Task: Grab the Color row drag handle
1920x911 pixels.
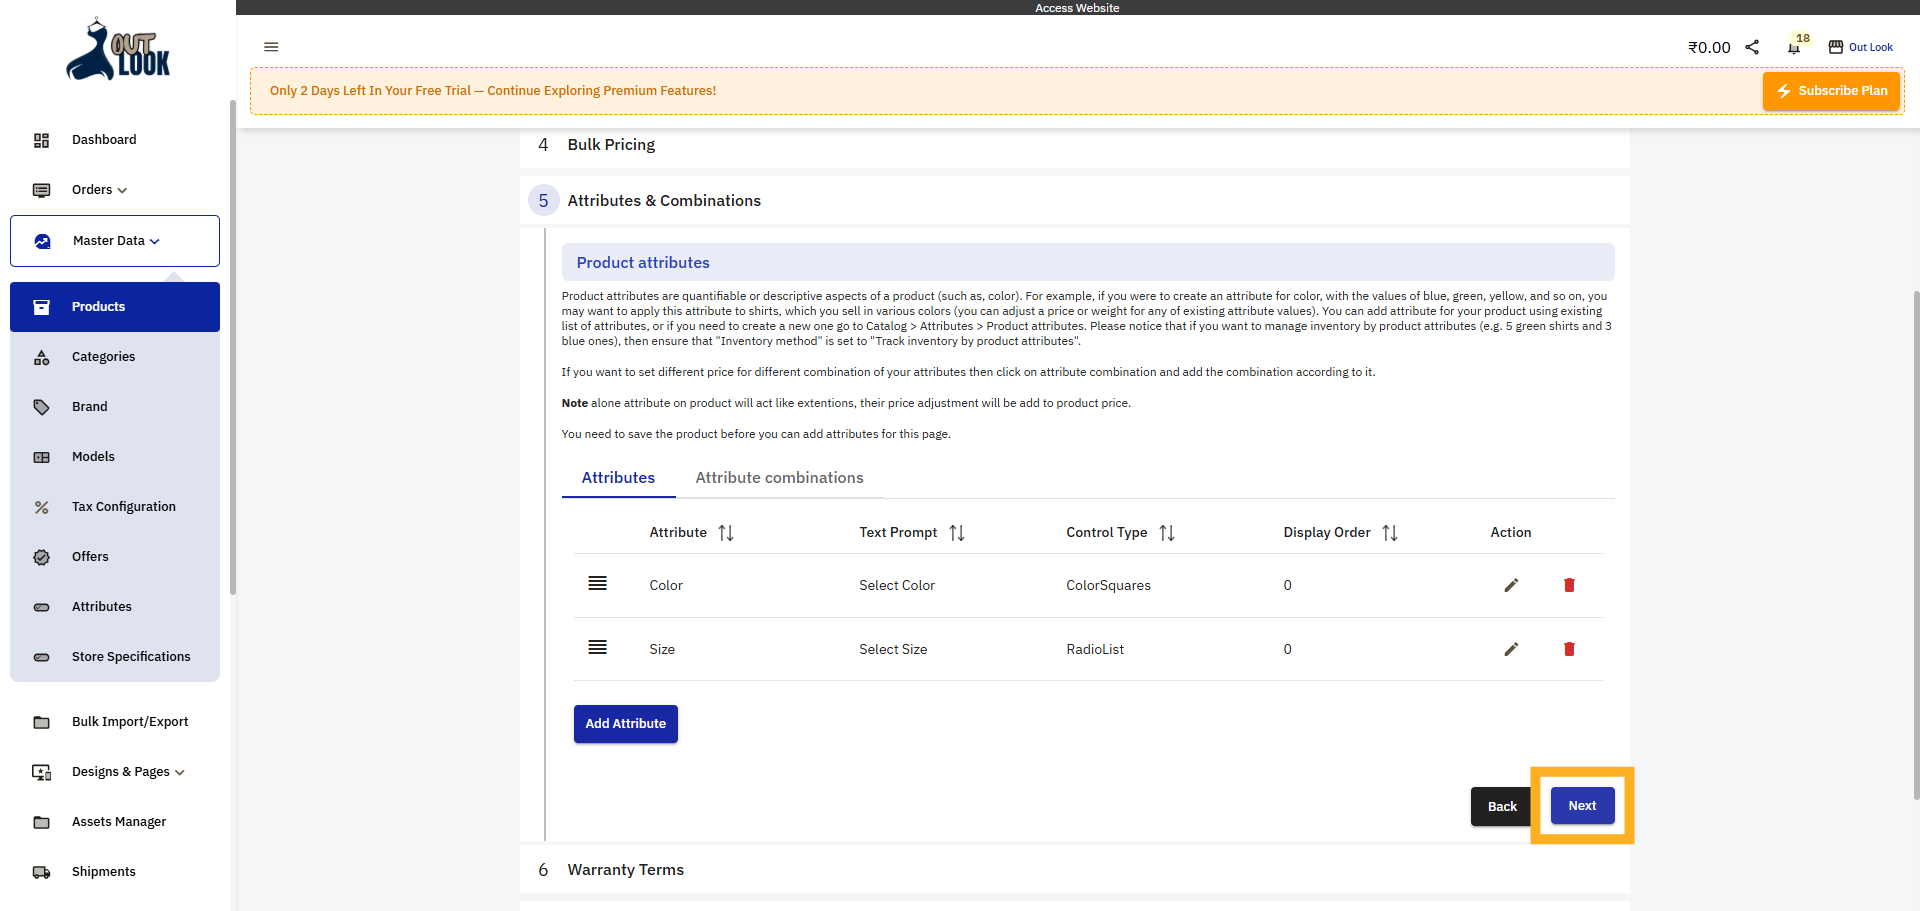Action: coord(597,584)
